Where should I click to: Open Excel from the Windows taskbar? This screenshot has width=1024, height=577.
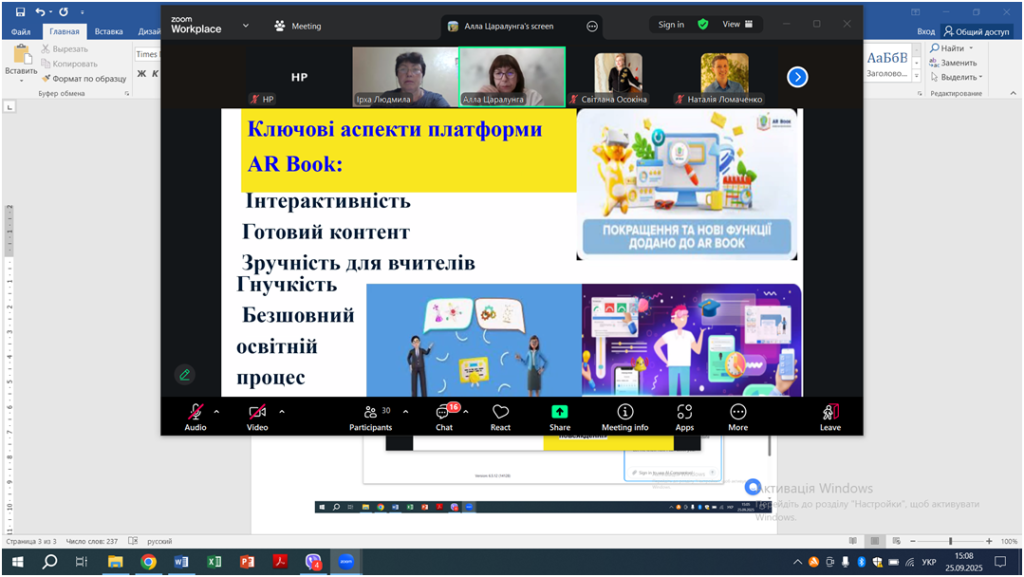(x=214, y=562)
